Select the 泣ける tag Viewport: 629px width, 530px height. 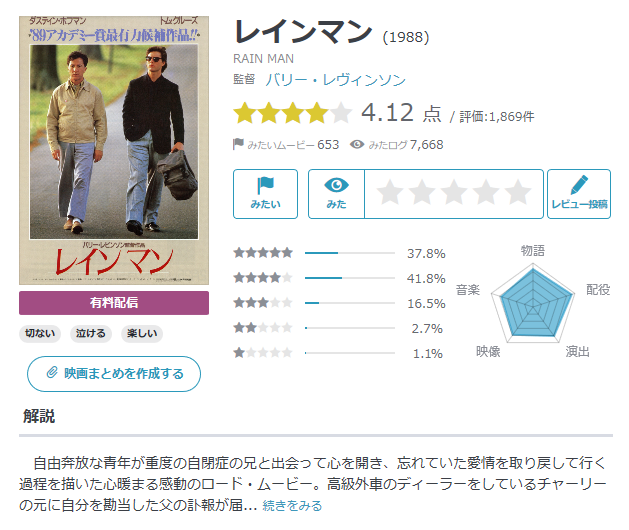(91, 333)
